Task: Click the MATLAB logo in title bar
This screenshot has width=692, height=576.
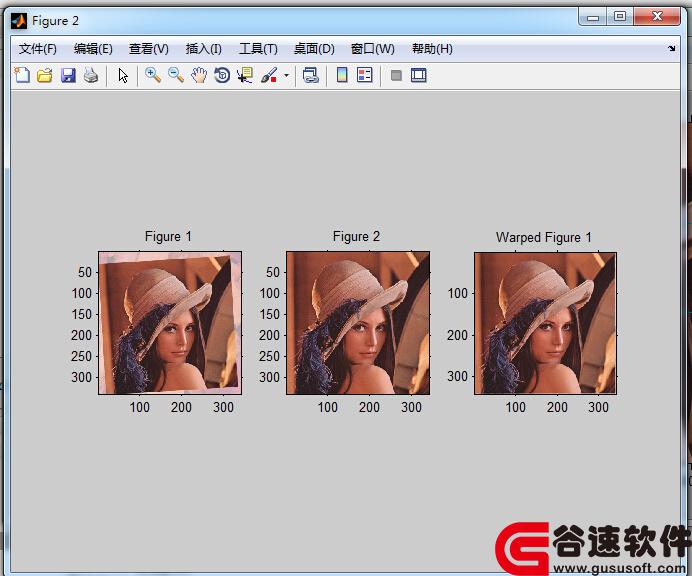Action: tap(19, 21)
